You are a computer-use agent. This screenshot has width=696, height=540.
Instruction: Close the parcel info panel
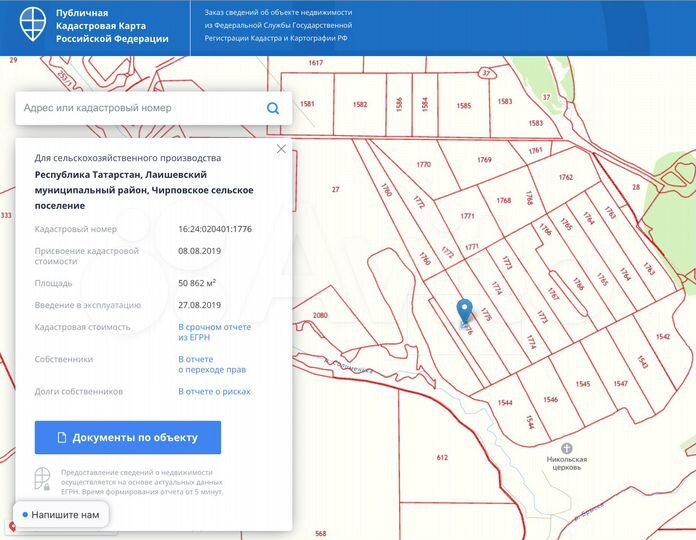281,149
